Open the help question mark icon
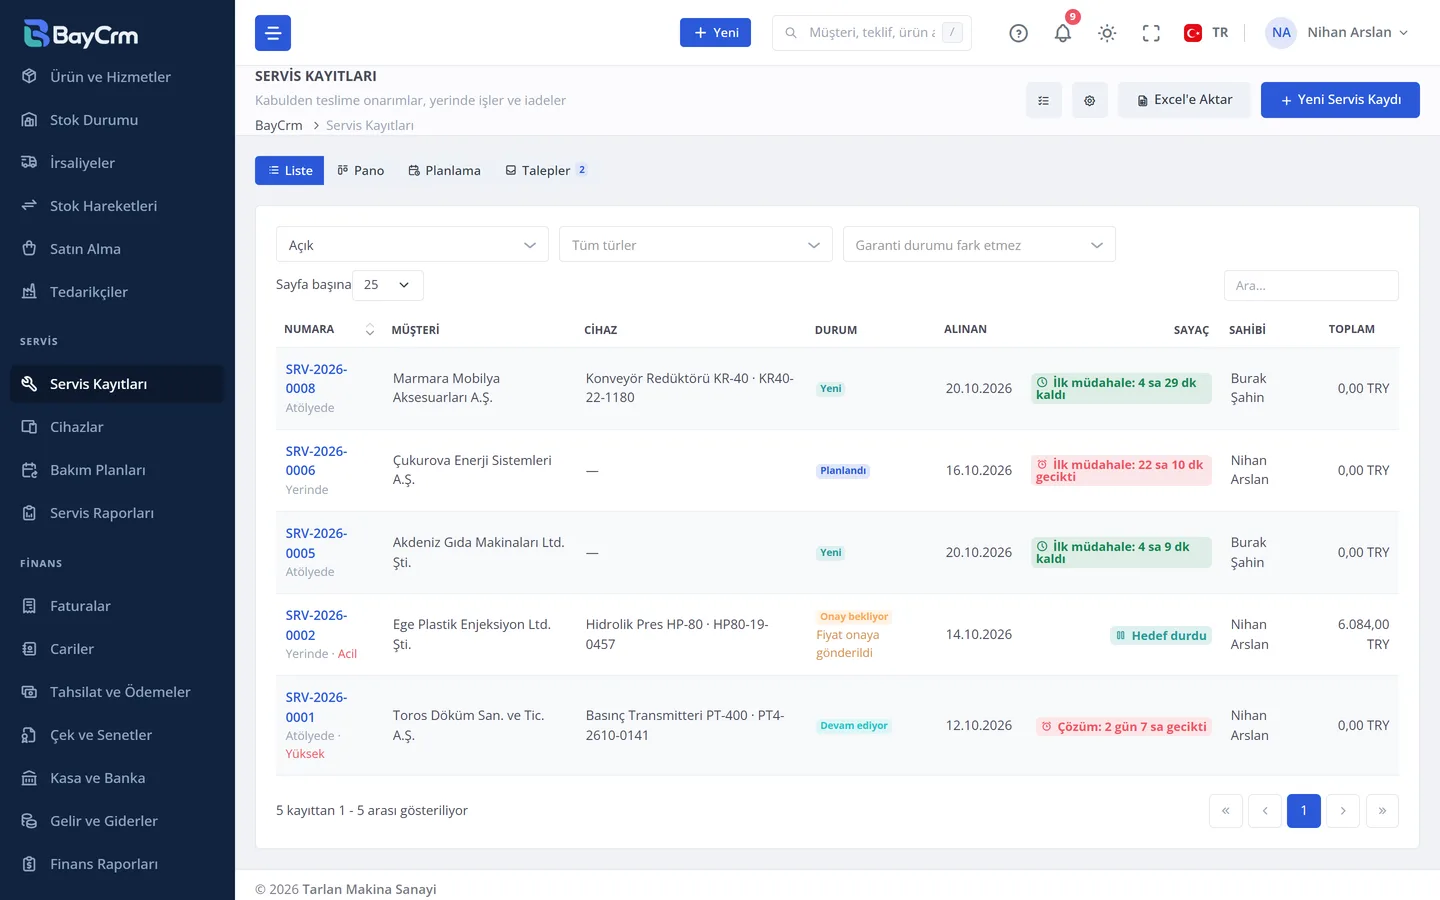Viewport: 1440px width, 900px height. (1018, 33)
